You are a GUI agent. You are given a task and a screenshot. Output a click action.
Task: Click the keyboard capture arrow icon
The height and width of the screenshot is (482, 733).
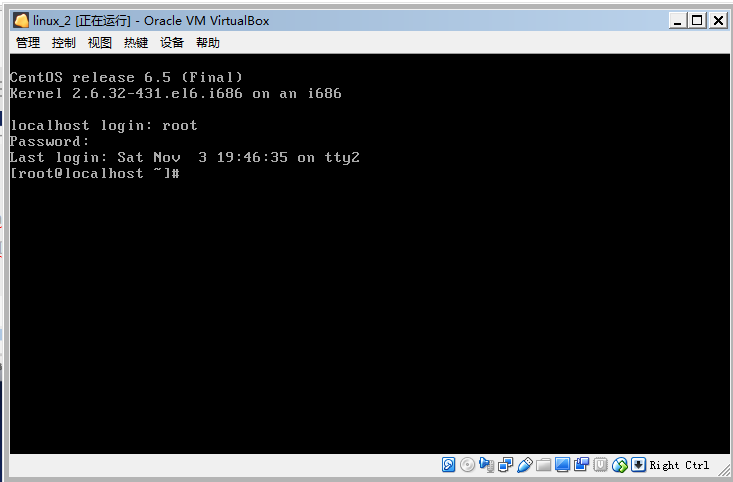pos(638,465)
